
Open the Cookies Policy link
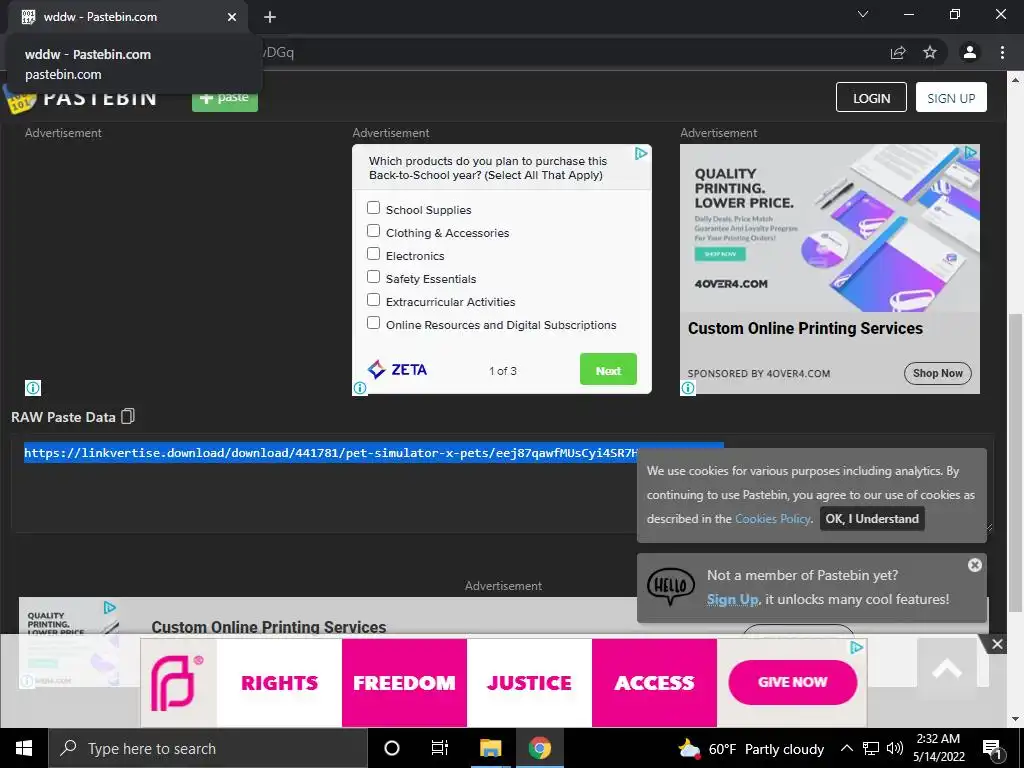(773, 519)
